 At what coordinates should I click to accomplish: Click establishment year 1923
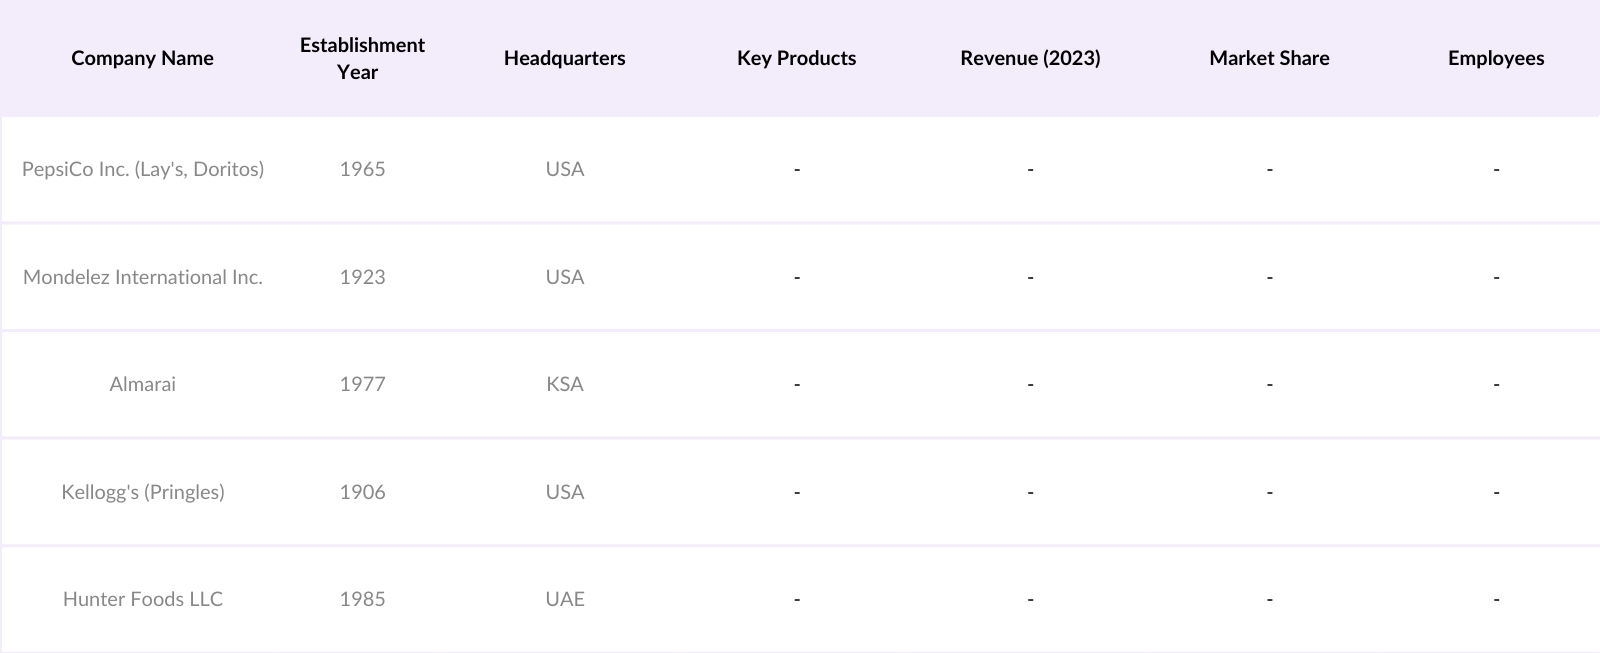click(362, 277)
